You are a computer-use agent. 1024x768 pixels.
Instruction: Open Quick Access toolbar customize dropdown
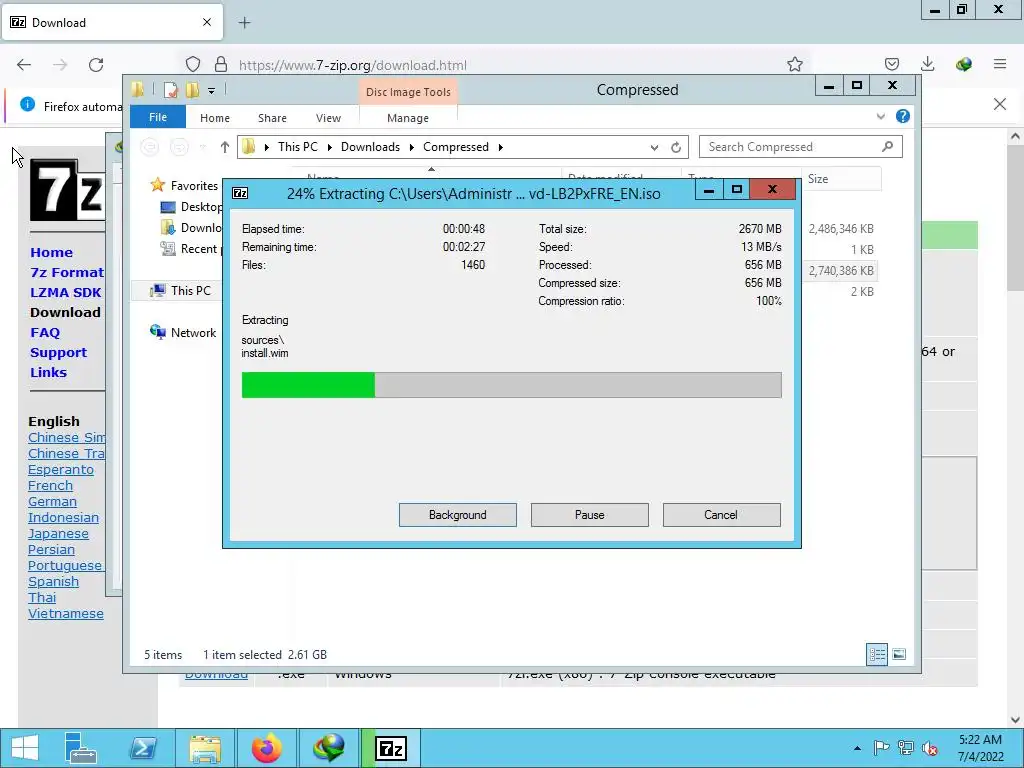pyautogui.click(x=212, y=91)
